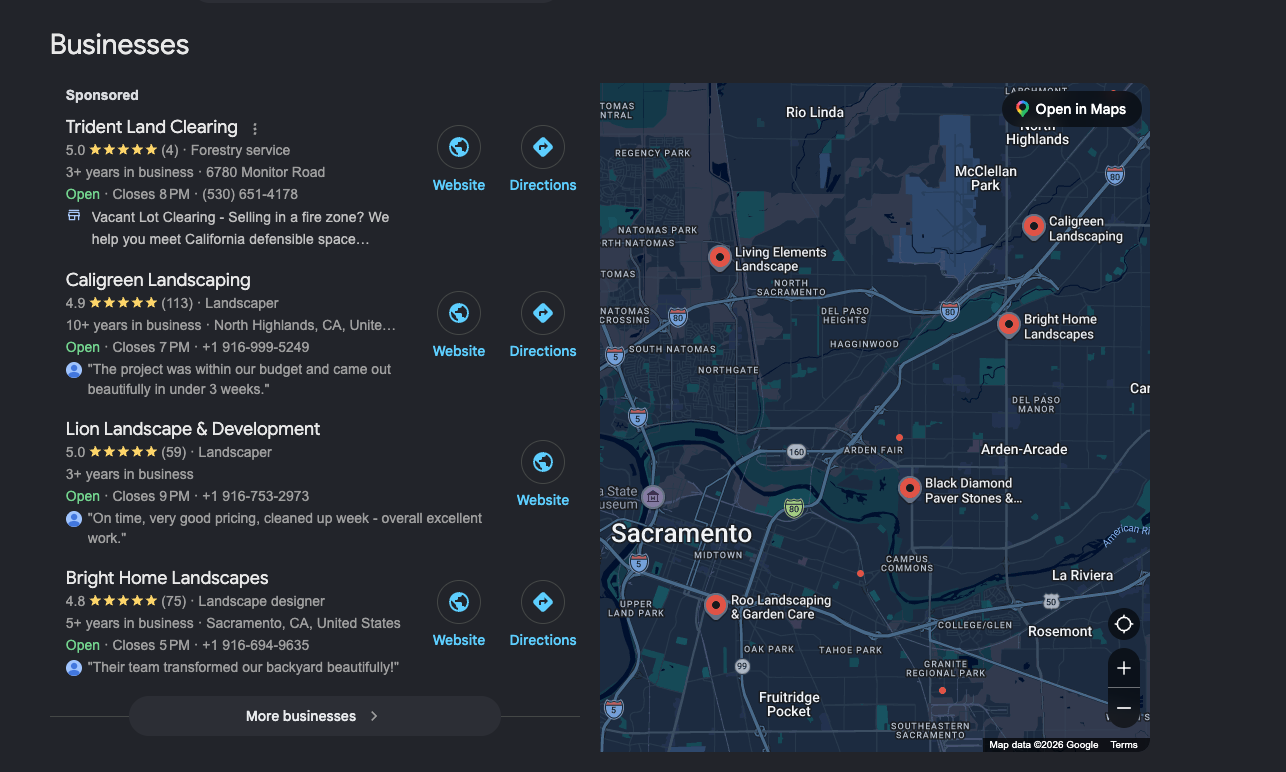Open Lion Landscape & Development listing title
The height and width of the screenshot is (772, 1286).
[x=193, y=429]
